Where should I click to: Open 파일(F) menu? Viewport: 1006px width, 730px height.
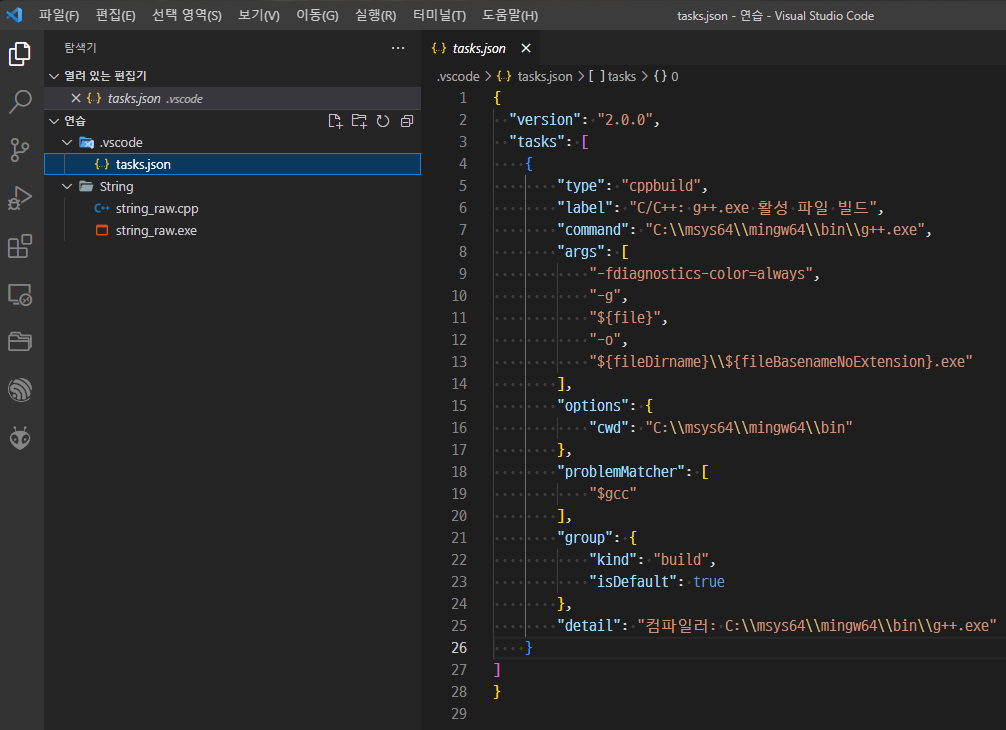59,15
